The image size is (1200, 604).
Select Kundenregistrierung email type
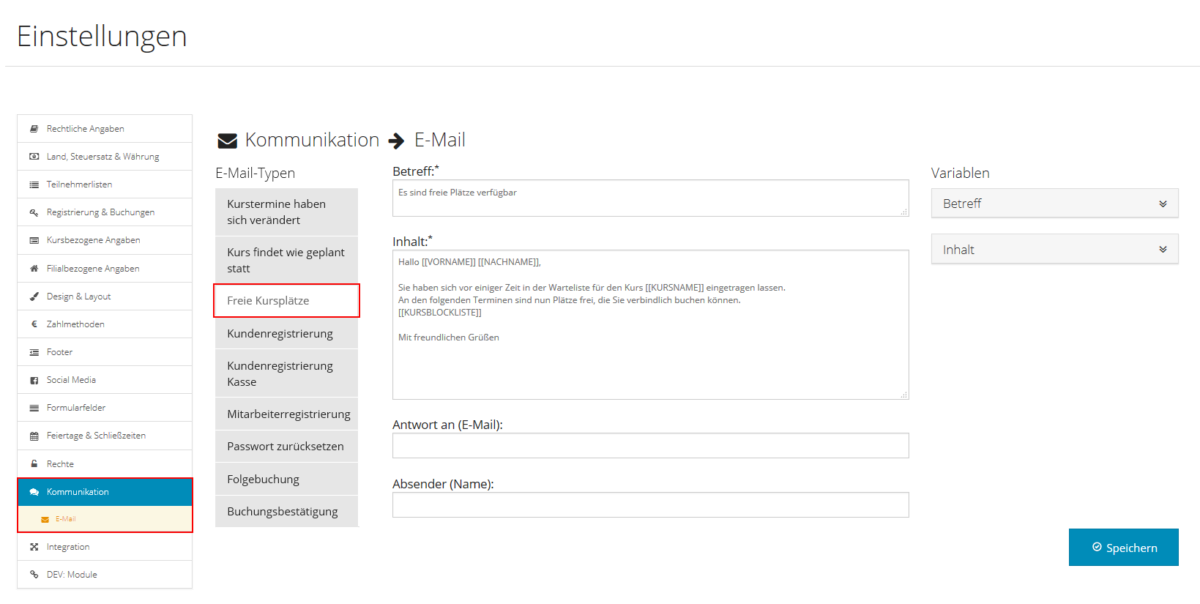tap(286, 334)
